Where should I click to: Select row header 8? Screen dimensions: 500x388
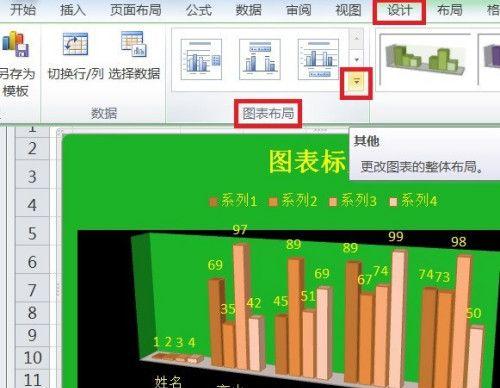32,312
